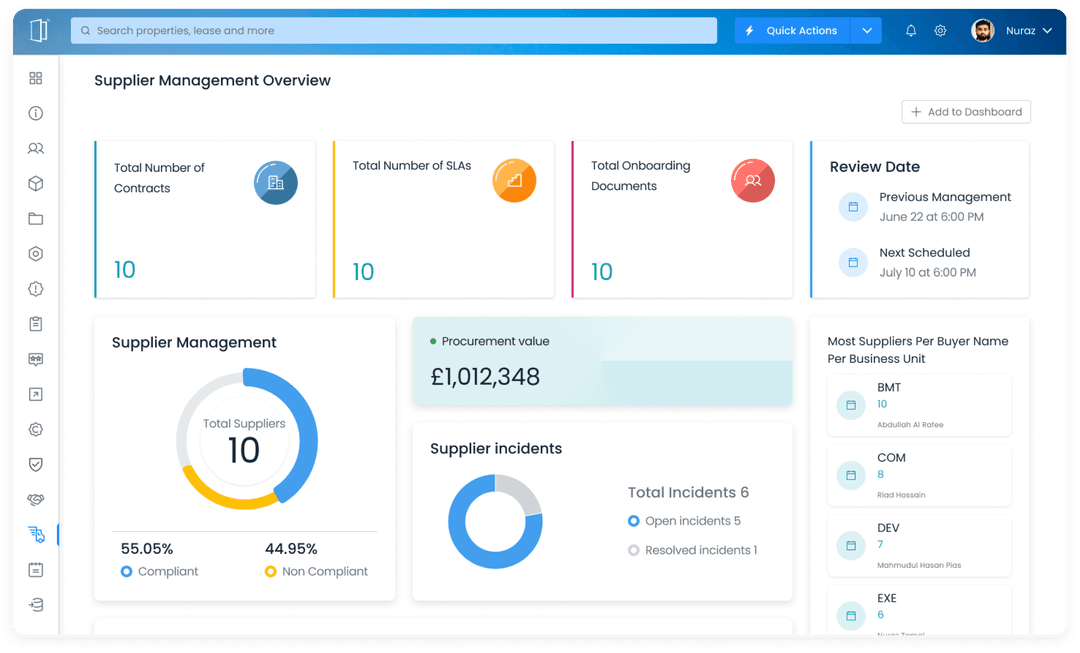
Task: Select the Open incidents radio indicator
Action: (x=632, y=521)
